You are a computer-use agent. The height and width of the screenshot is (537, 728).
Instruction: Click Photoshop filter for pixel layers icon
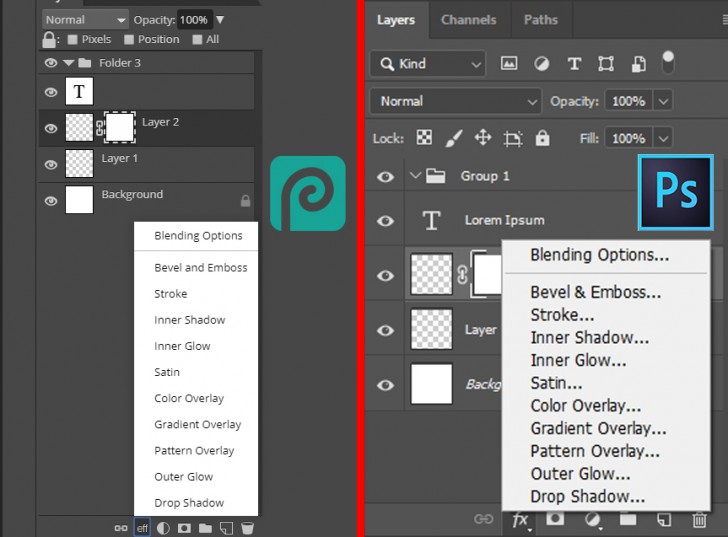[509, 63]
